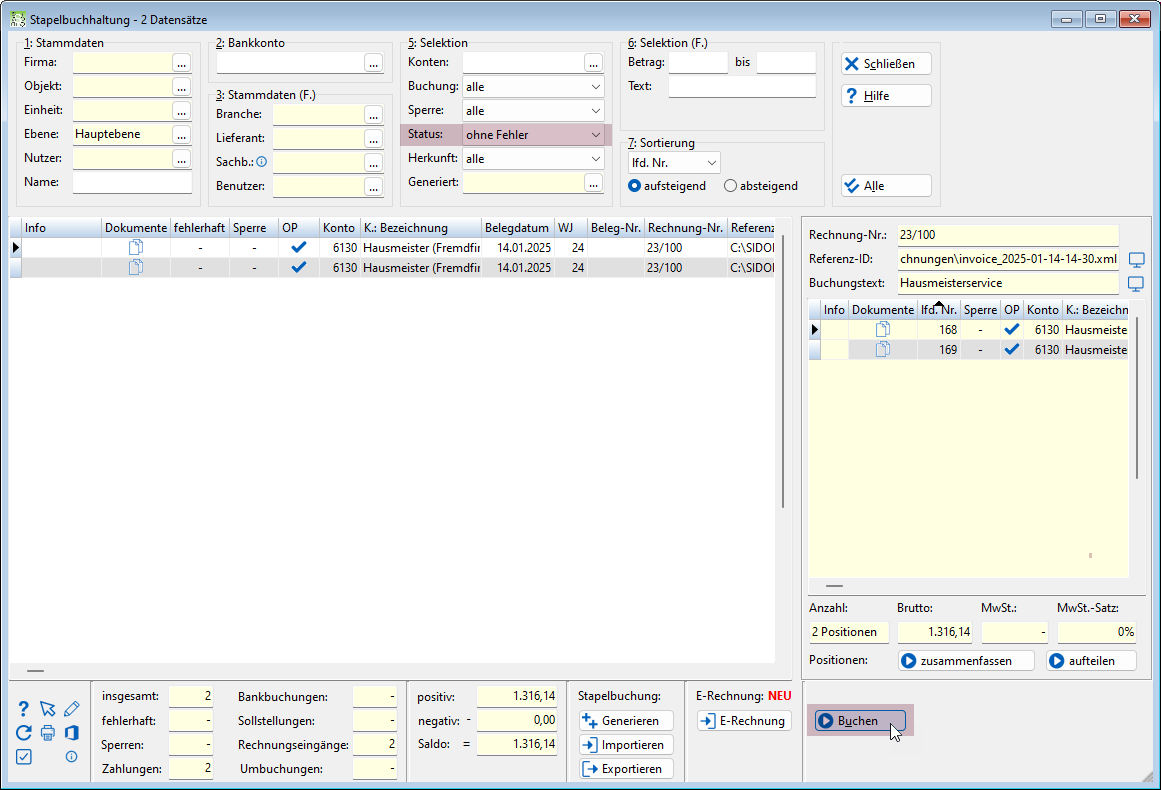Click the refresh circular arrow icon
The image size is (1161, 790).
(x=24, y=733)
